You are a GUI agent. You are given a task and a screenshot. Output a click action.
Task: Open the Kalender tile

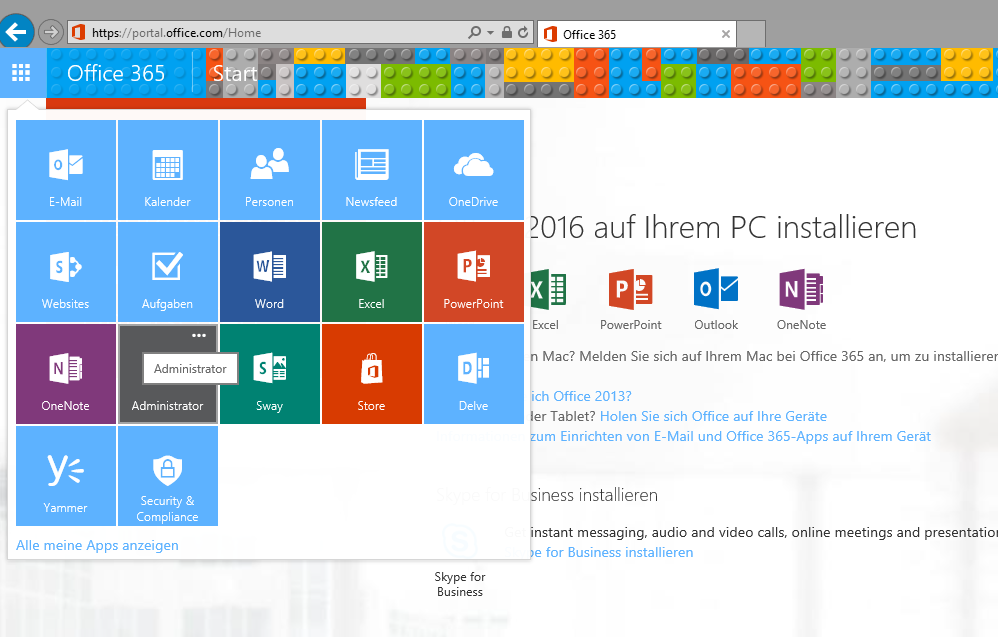[168, 170]
